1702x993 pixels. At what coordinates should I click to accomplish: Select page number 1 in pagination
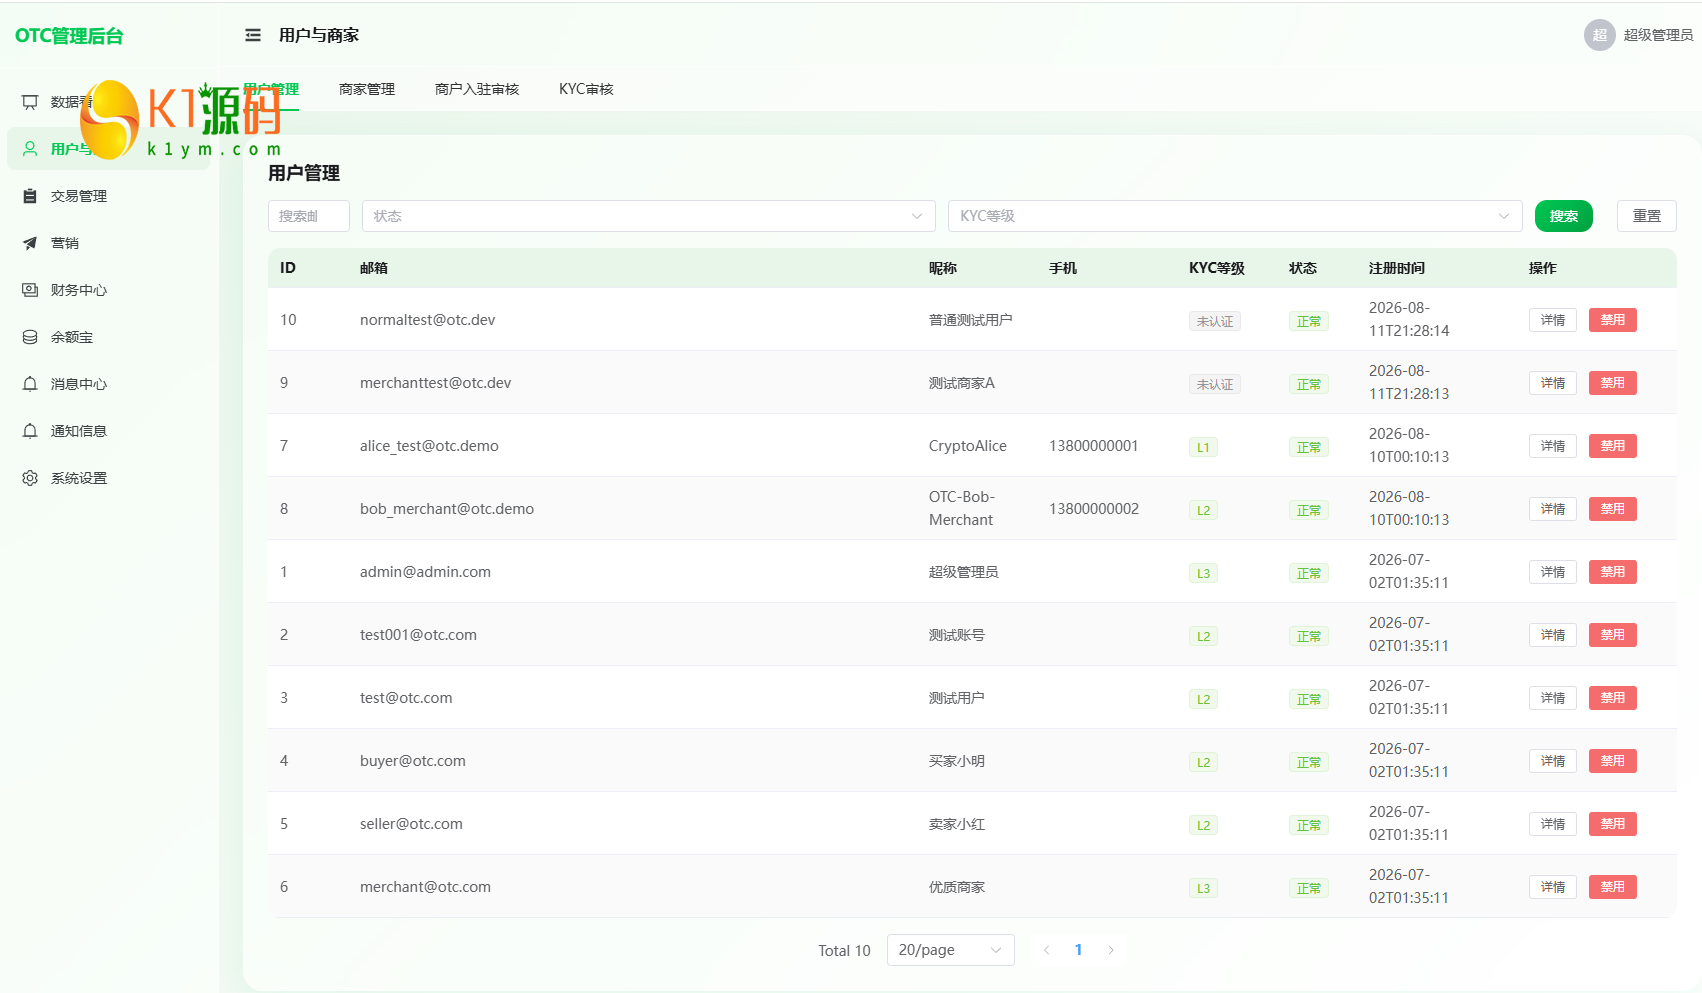[x=1078, y=950]
